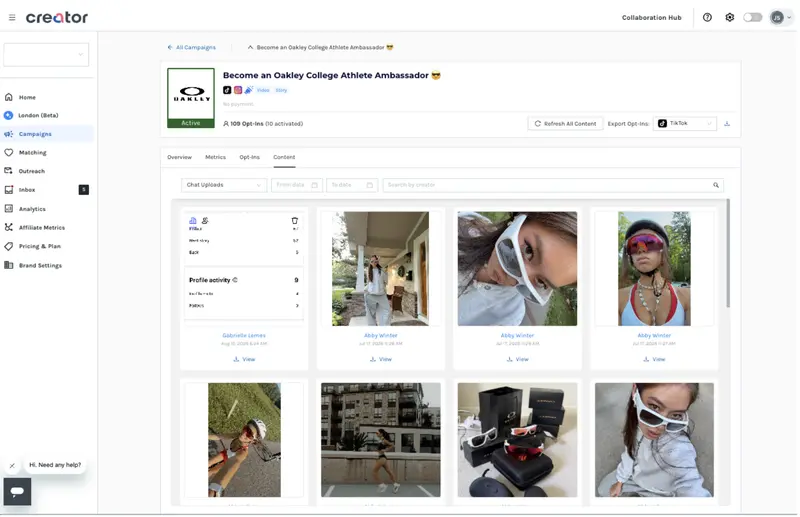This screenshot has width=800, height=517.
Task: Open Collaboration Hub
Action: coord(652,17)
